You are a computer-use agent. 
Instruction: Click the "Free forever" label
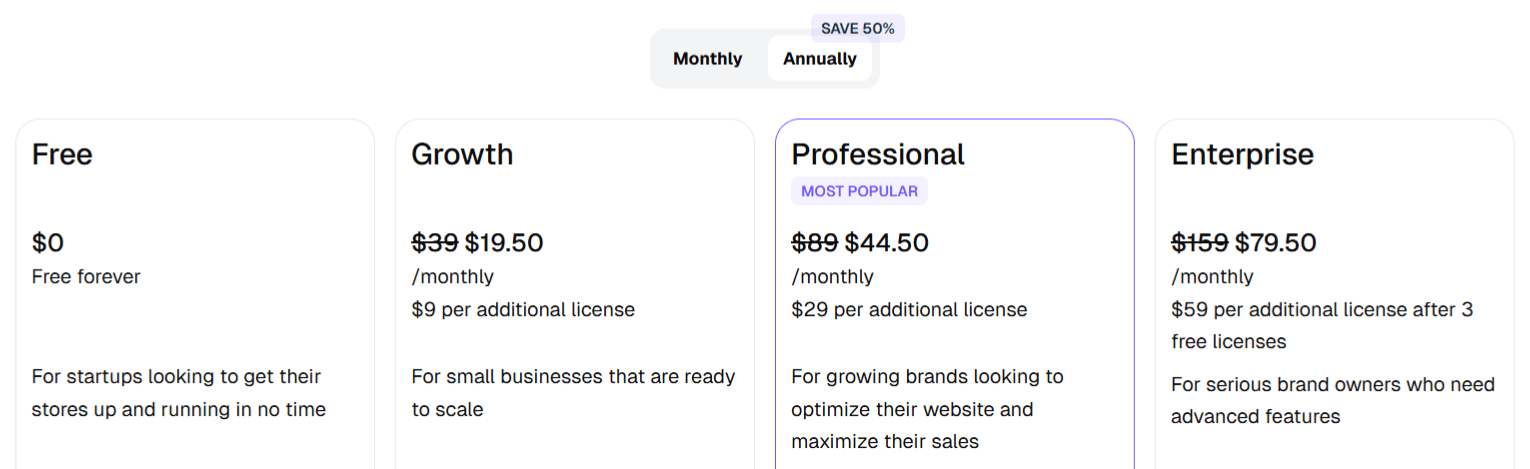pos(86,277)
